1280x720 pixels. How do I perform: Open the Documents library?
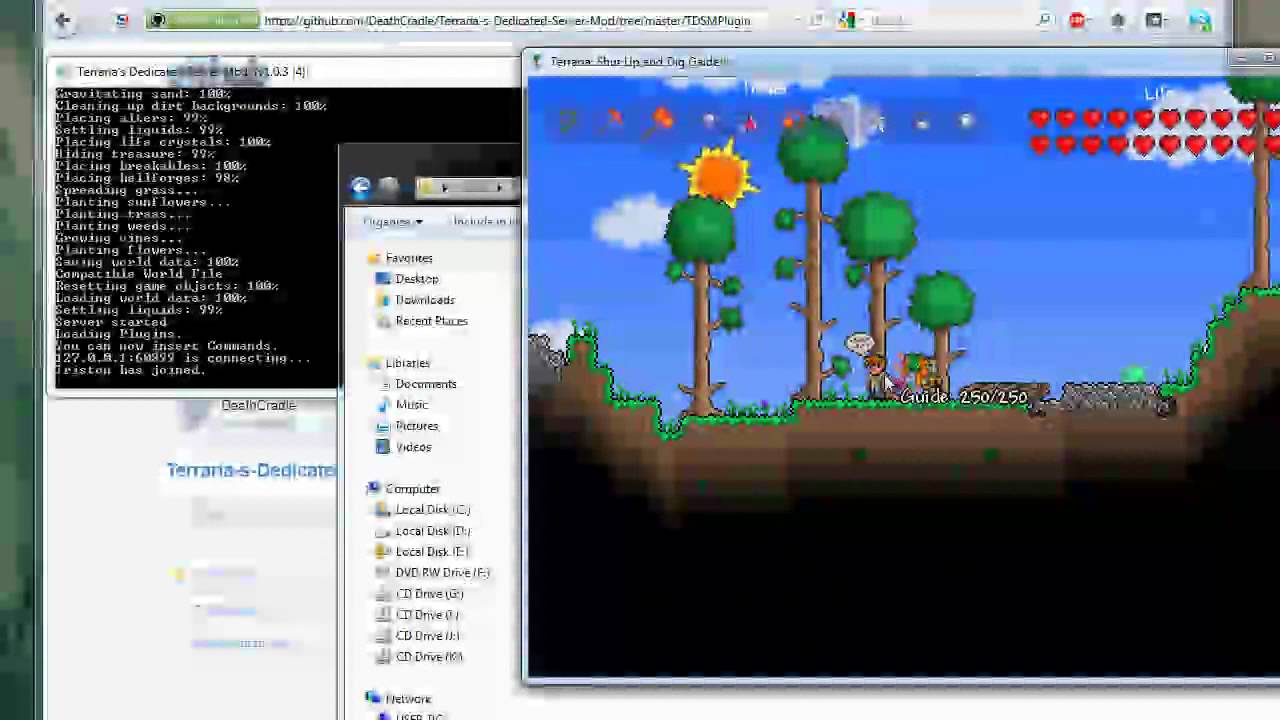[x=425, y=384]
